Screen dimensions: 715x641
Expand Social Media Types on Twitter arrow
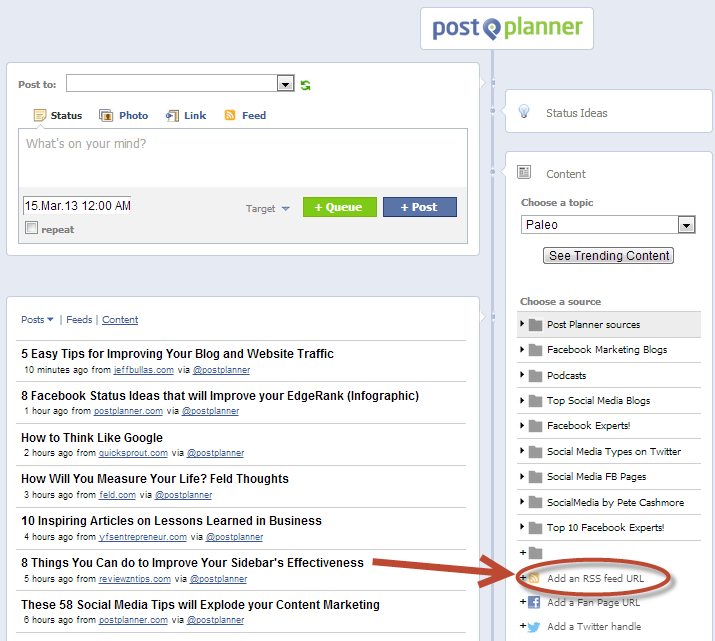(522, 451)
